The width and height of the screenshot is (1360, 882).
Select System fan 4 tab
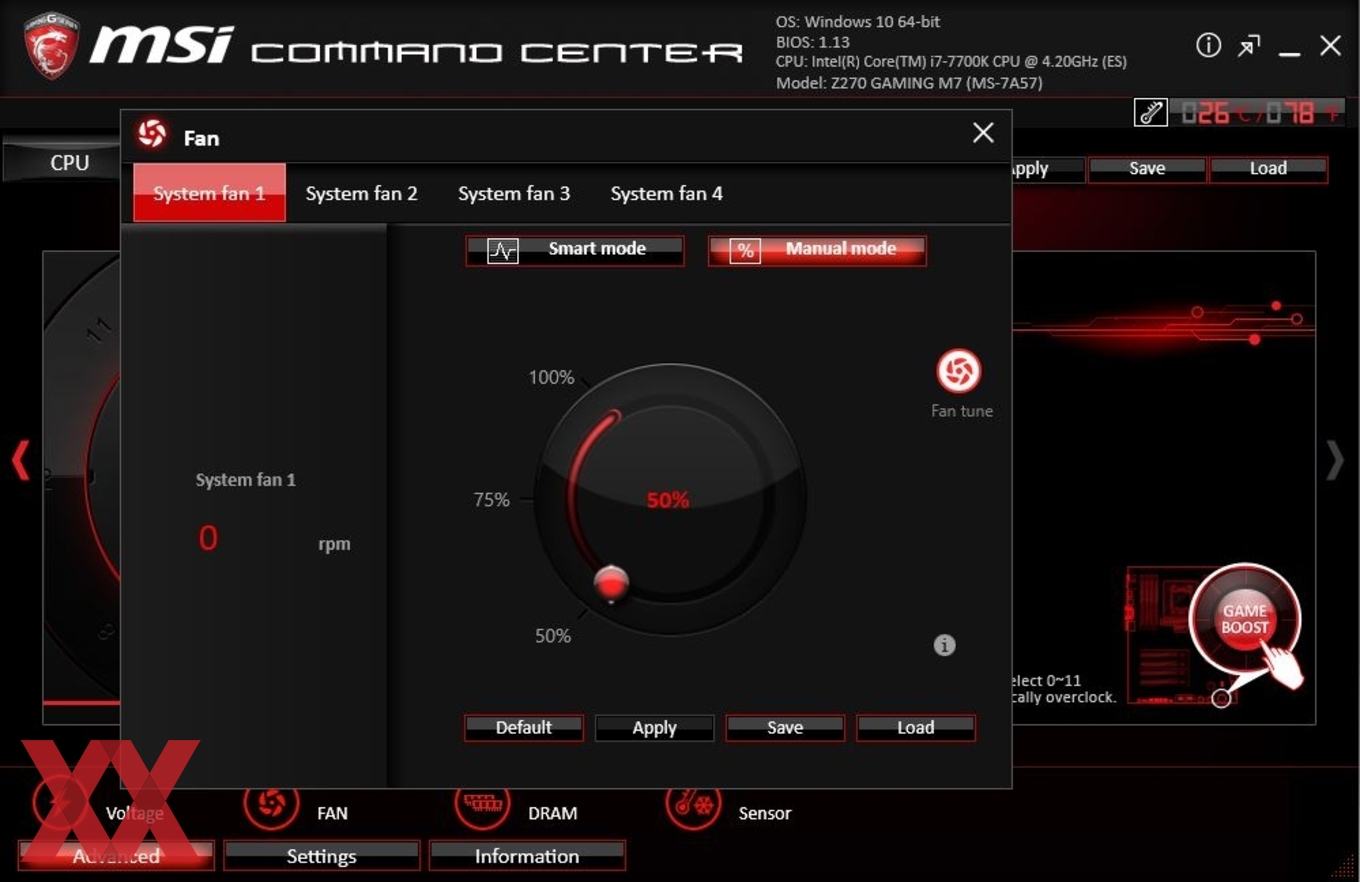(666, 193)
